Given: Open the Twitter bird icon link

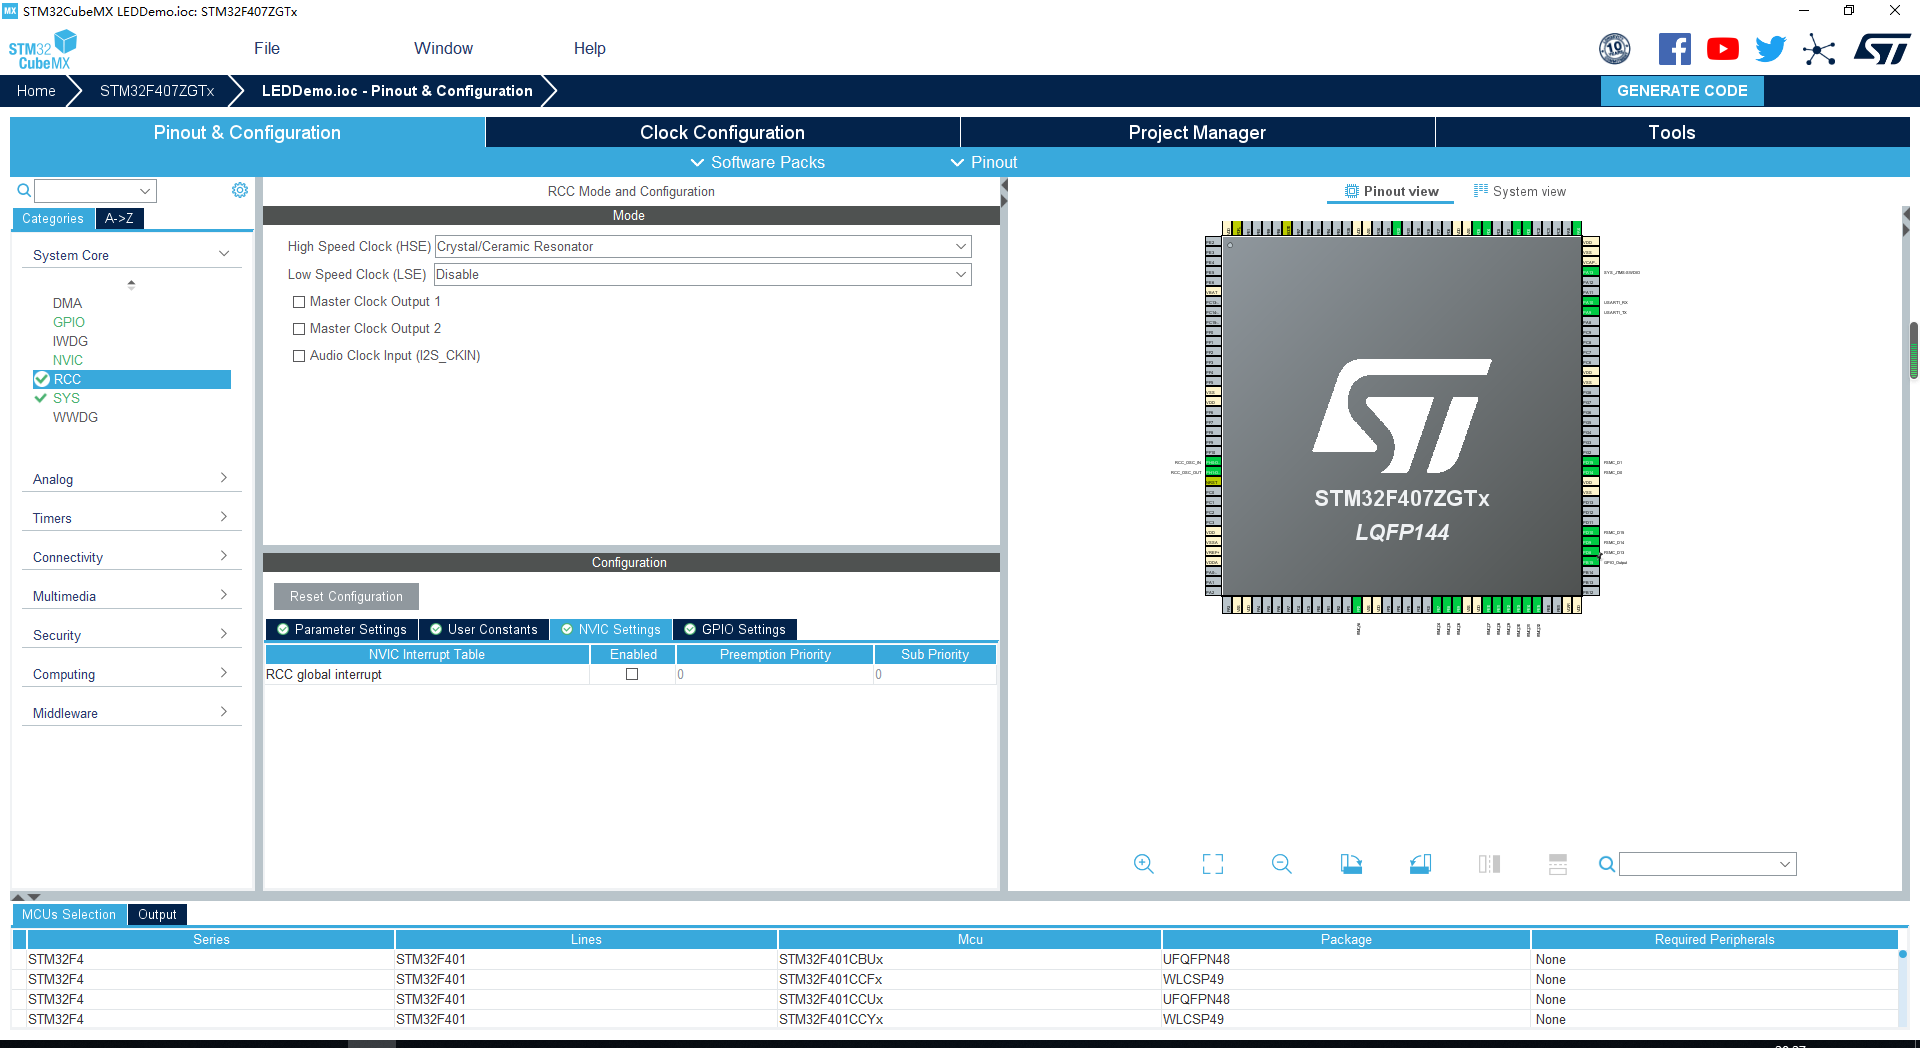Looking at the screenshot, I should tap(1771, 48).
